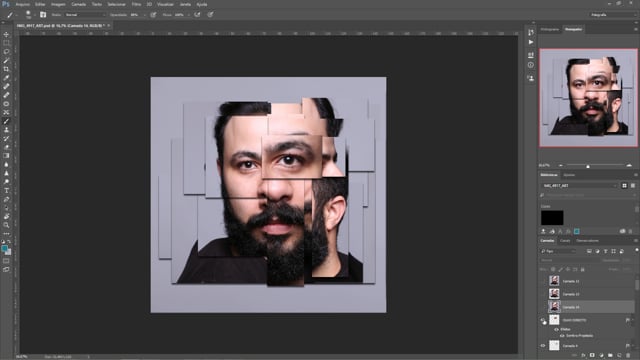Screen dimensions: 640x360
Task: Switch library to grid view
Action: click(624, 186)
